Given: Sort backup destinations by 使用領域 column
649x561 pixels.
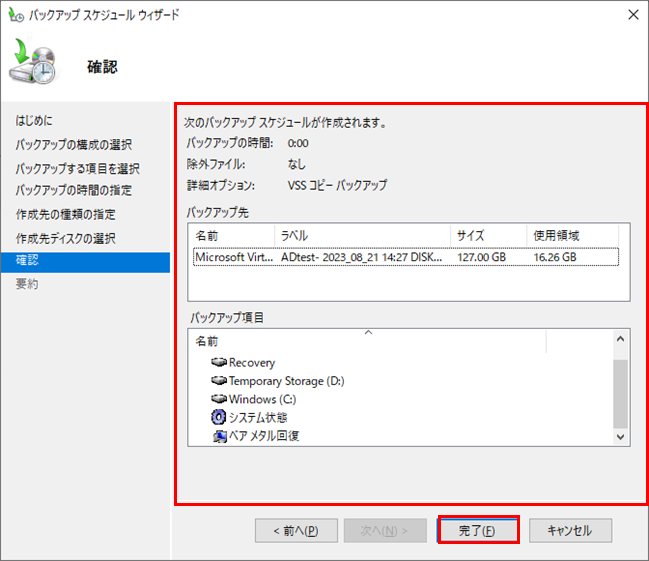Looking at the screenshot, I should coord(573,236).
